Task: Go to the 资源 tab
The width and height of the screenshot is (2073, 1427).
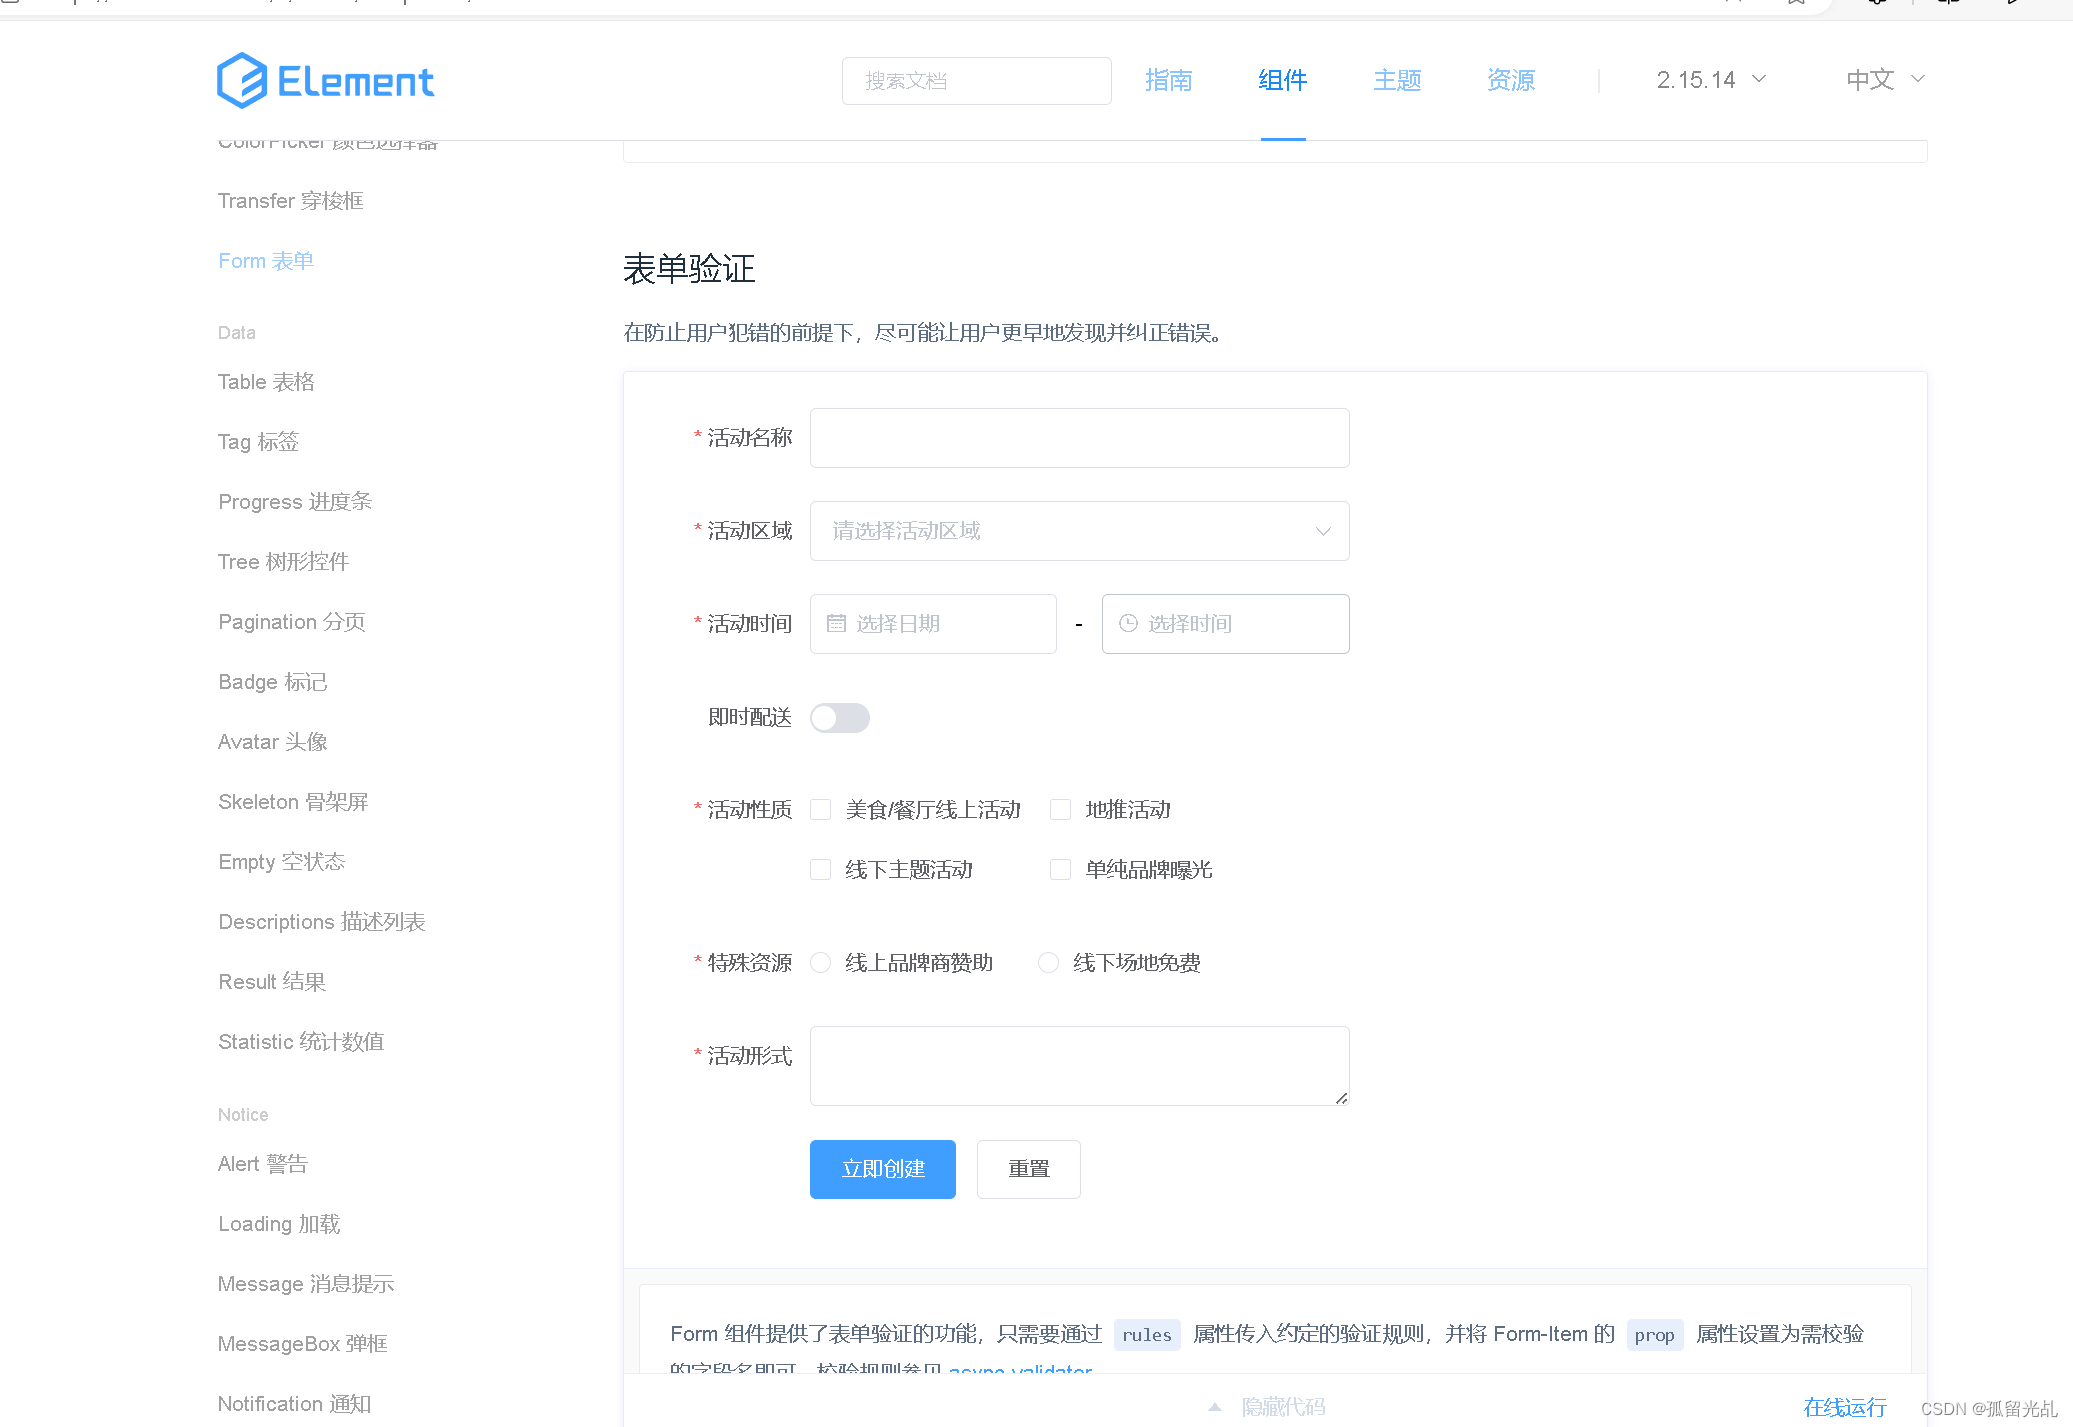Action: (x=1511, y=80)
